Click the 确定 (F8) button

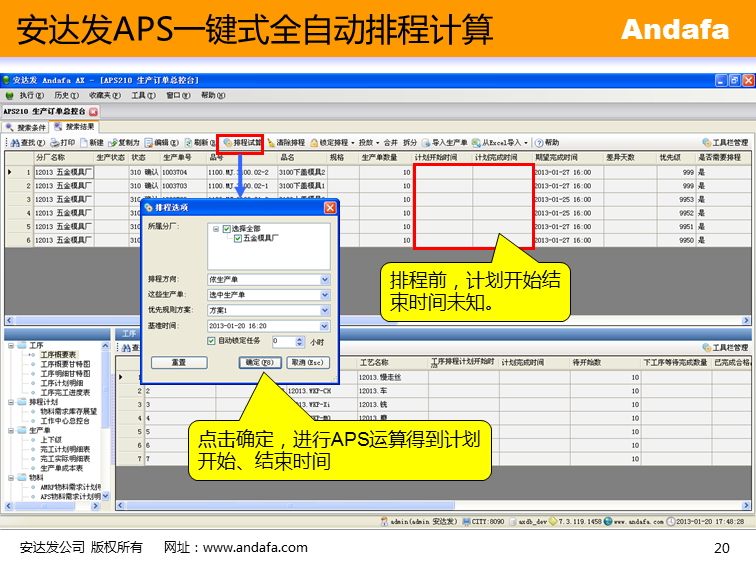point(261,362)
